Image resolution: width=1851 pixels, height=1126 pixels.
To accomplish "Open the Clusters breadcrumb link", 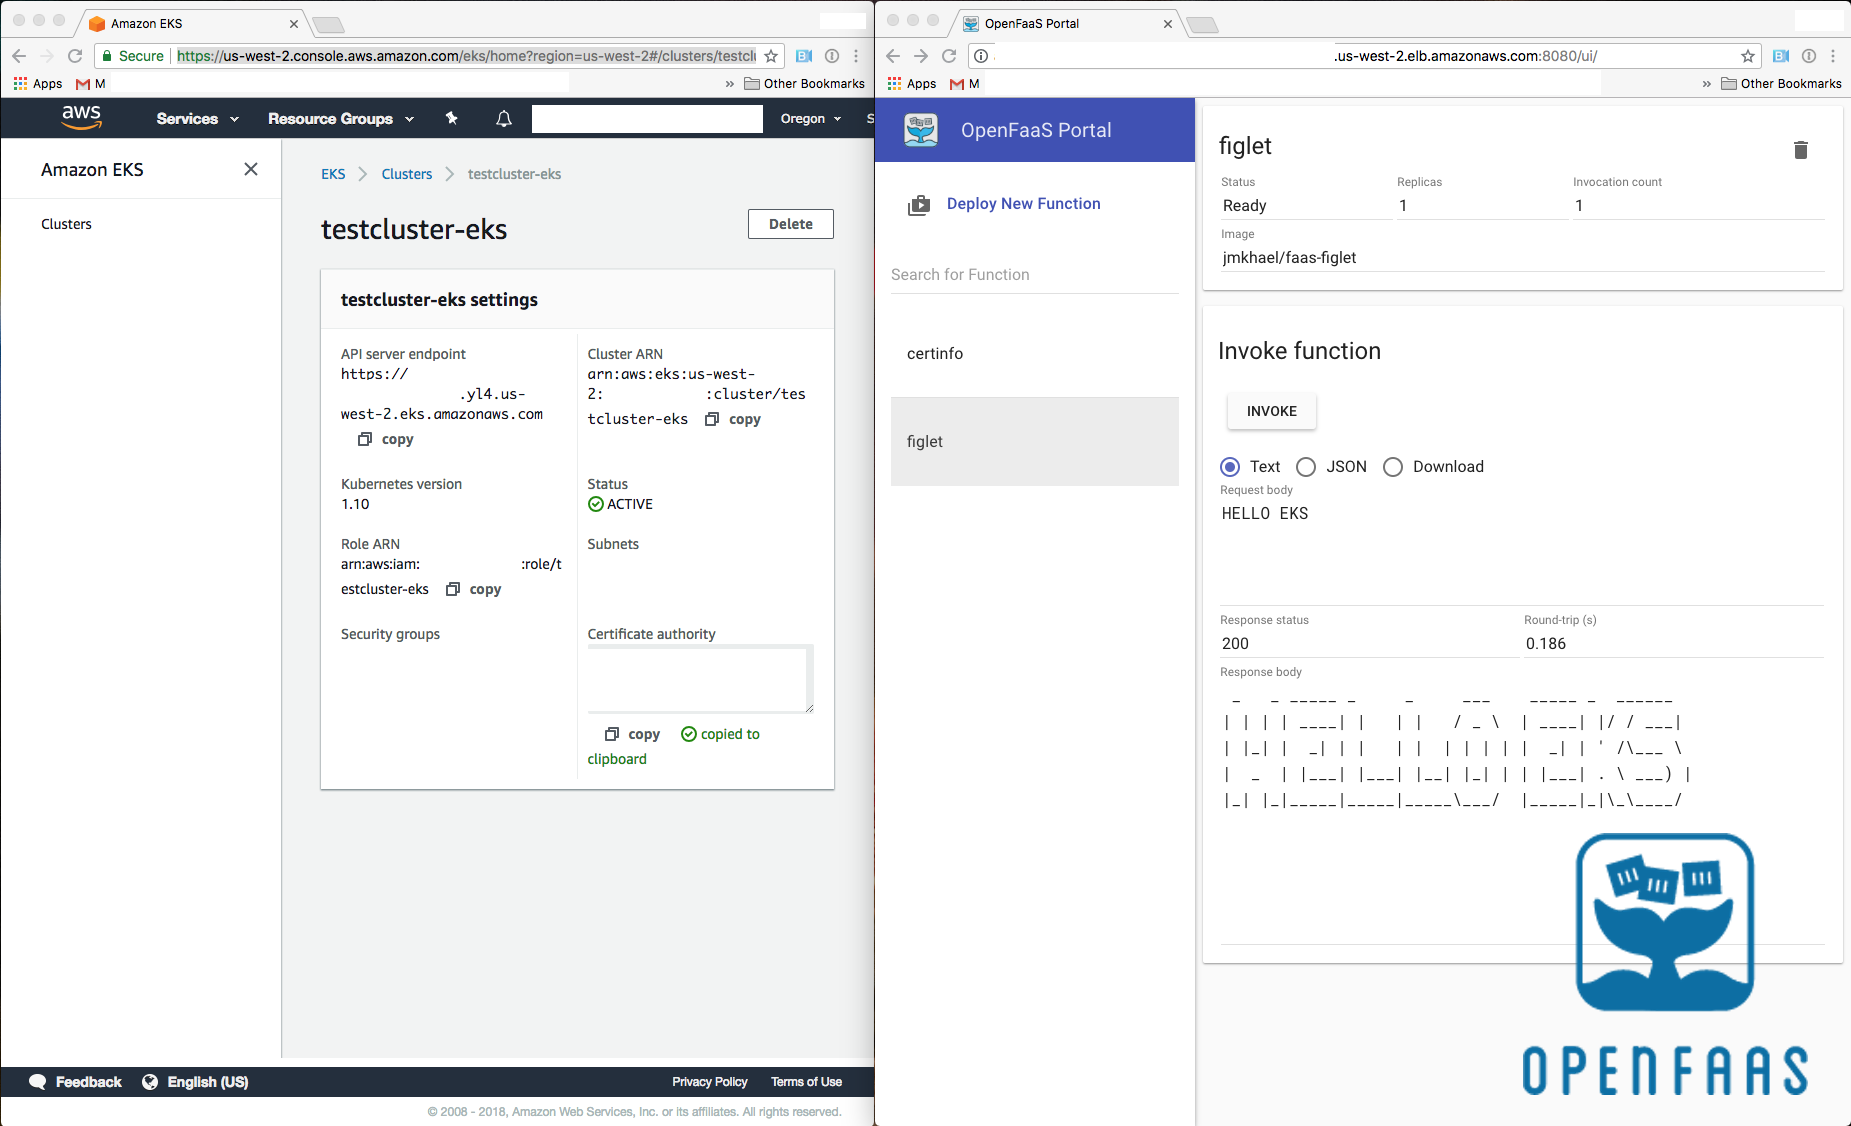I will 407,174.
